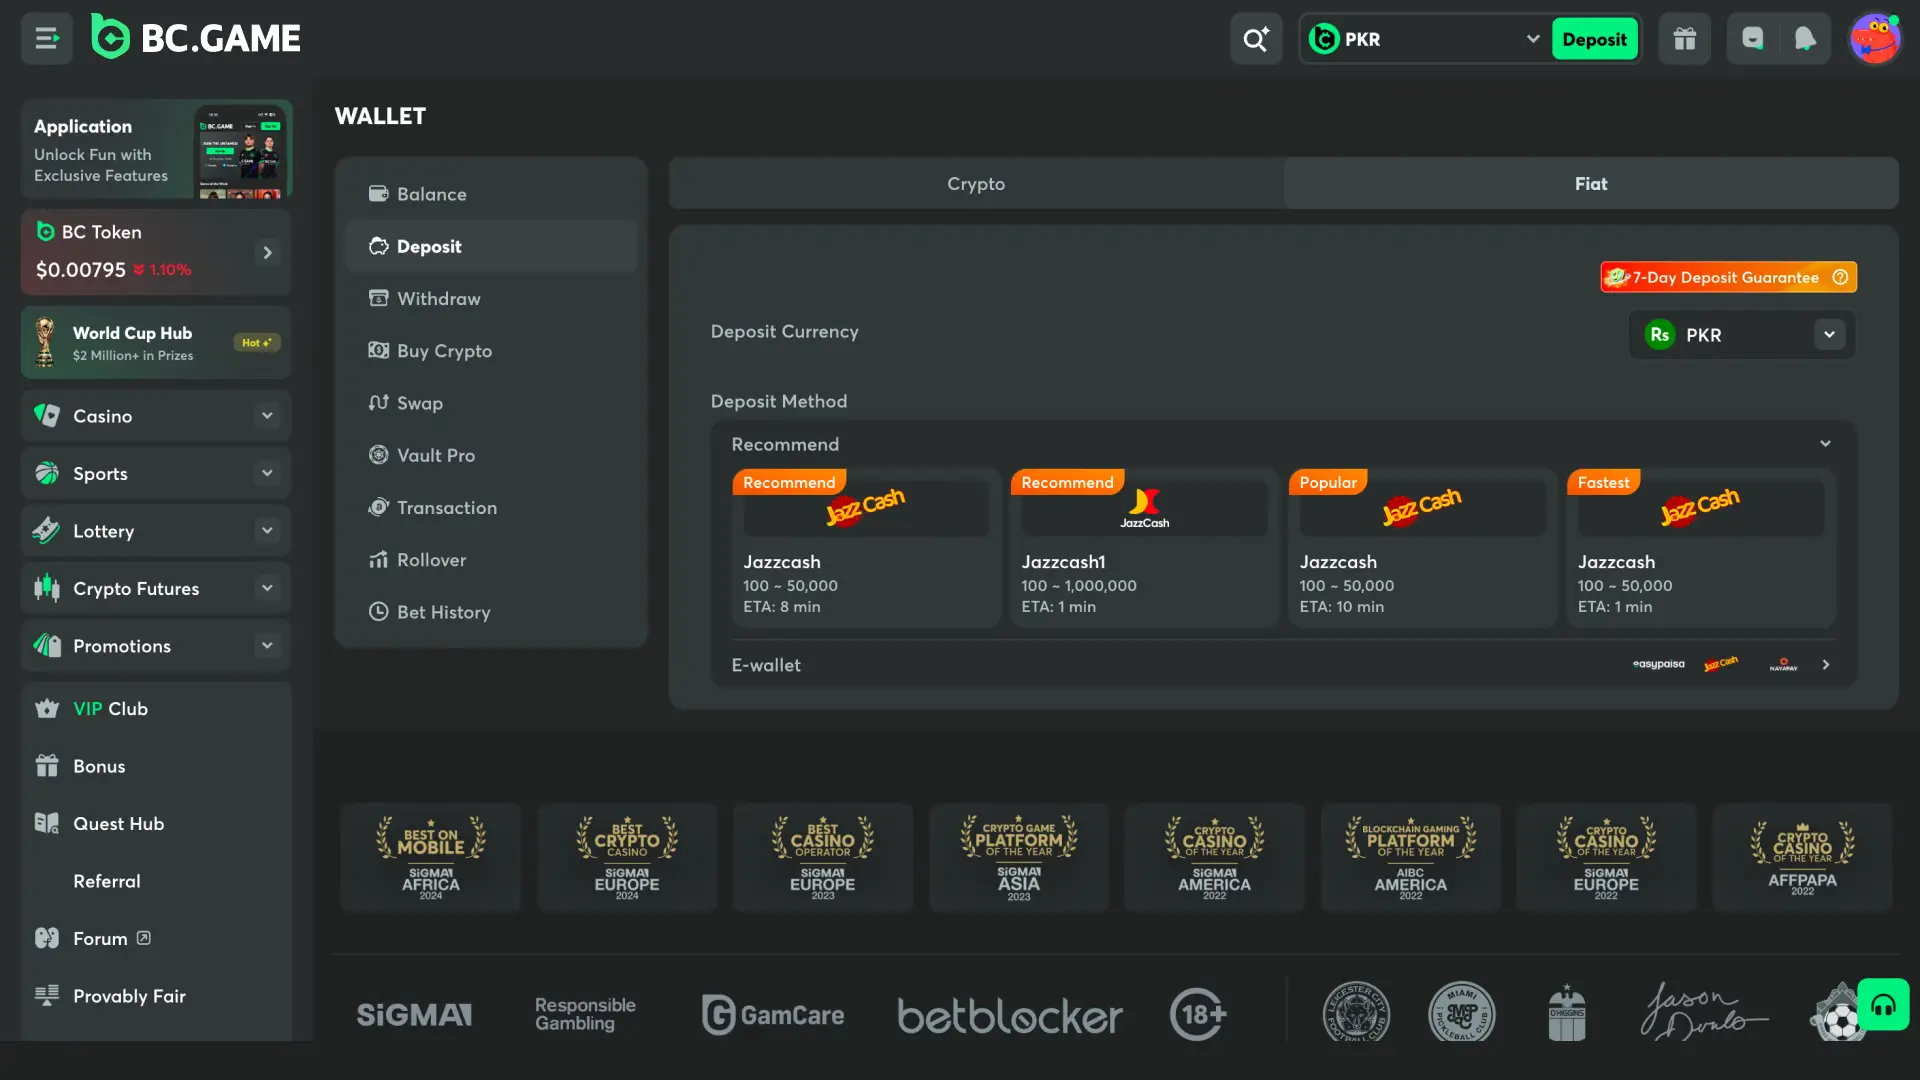Viewport: 1920px width, 1080px height.
Task: Click the green Deposit header button
Action: (x=1594, y=39)
